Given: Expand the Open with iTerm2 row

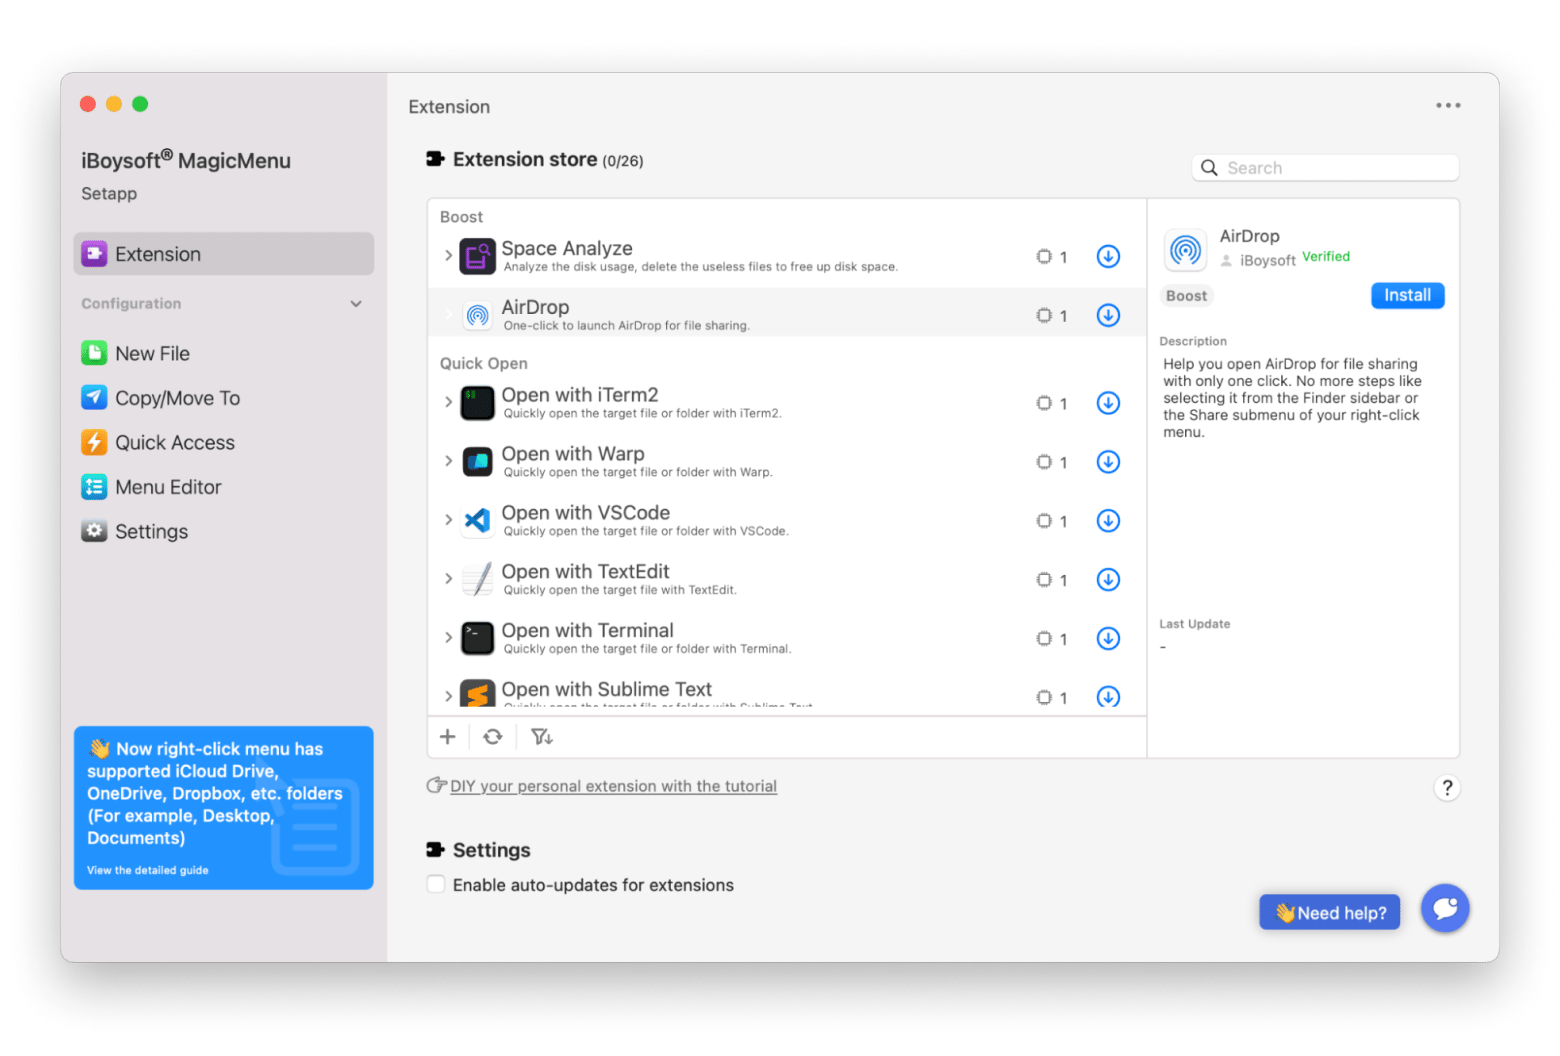Looking at the screenshot, I should 448,402.
